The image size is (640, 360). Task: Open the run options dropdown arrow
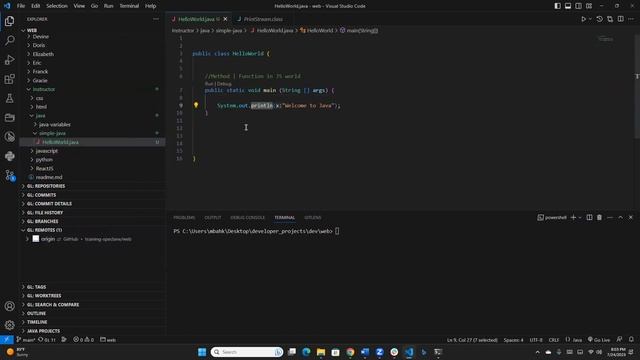[x=590, y=19]
